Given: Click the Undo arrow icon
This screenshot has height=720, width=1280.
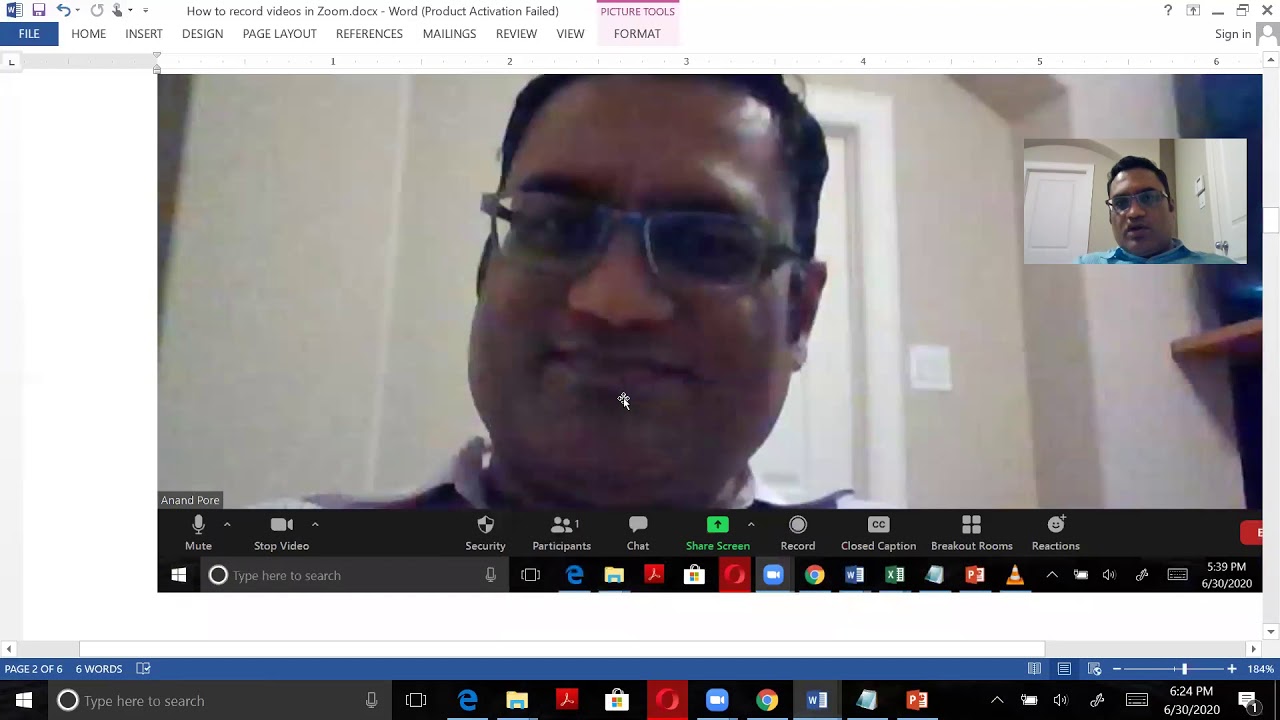Looking at the screenshot, I should click(x=63, y=11).
